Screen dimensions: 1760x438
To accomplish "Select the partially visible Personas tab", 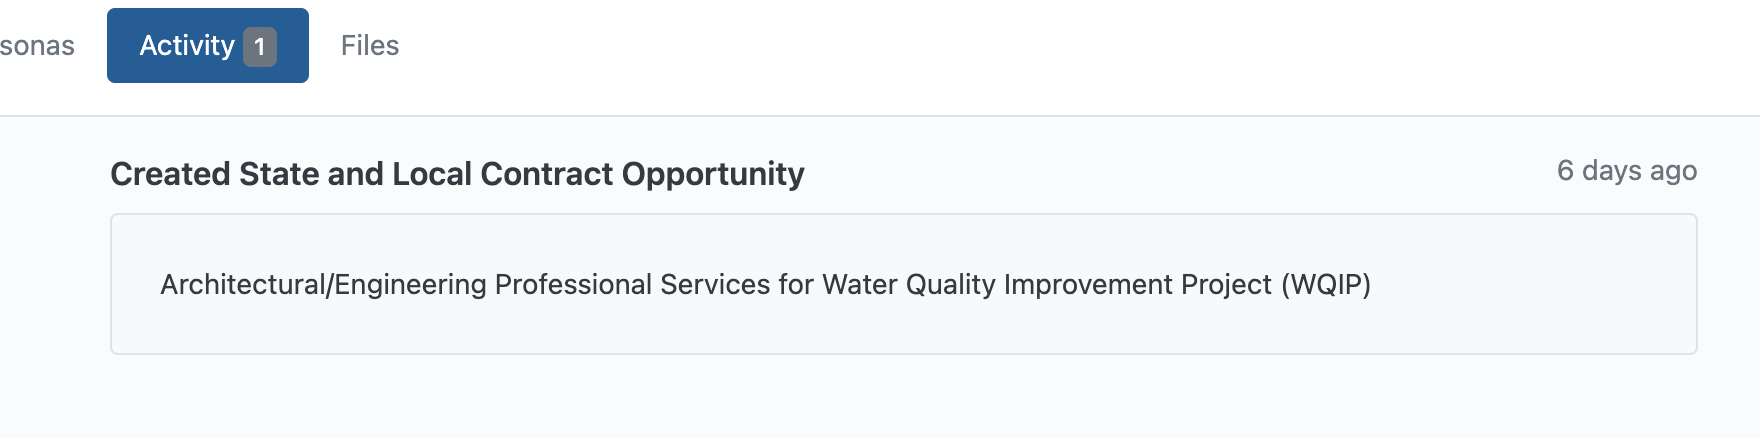I will pyautogui.click(x=36, y=46).
